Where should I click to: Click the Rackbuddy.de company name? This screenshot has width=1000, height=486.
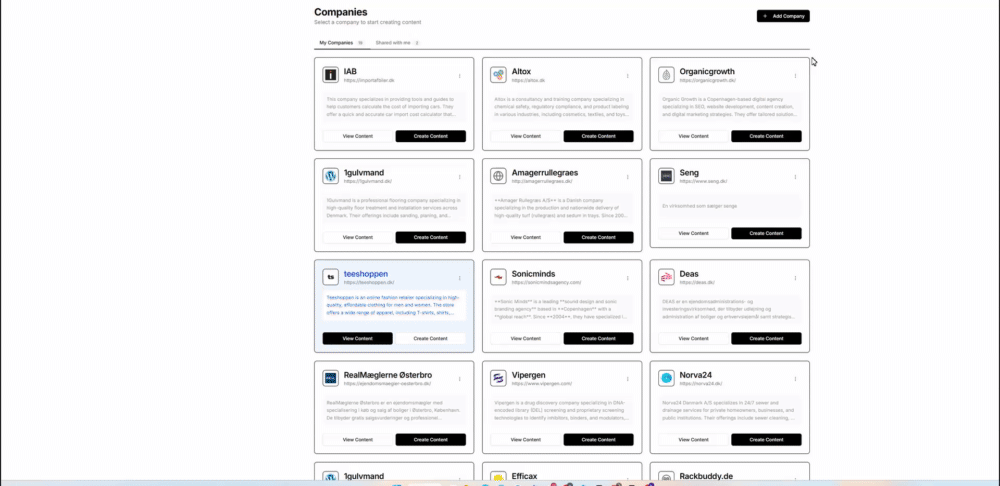point(706,476)
